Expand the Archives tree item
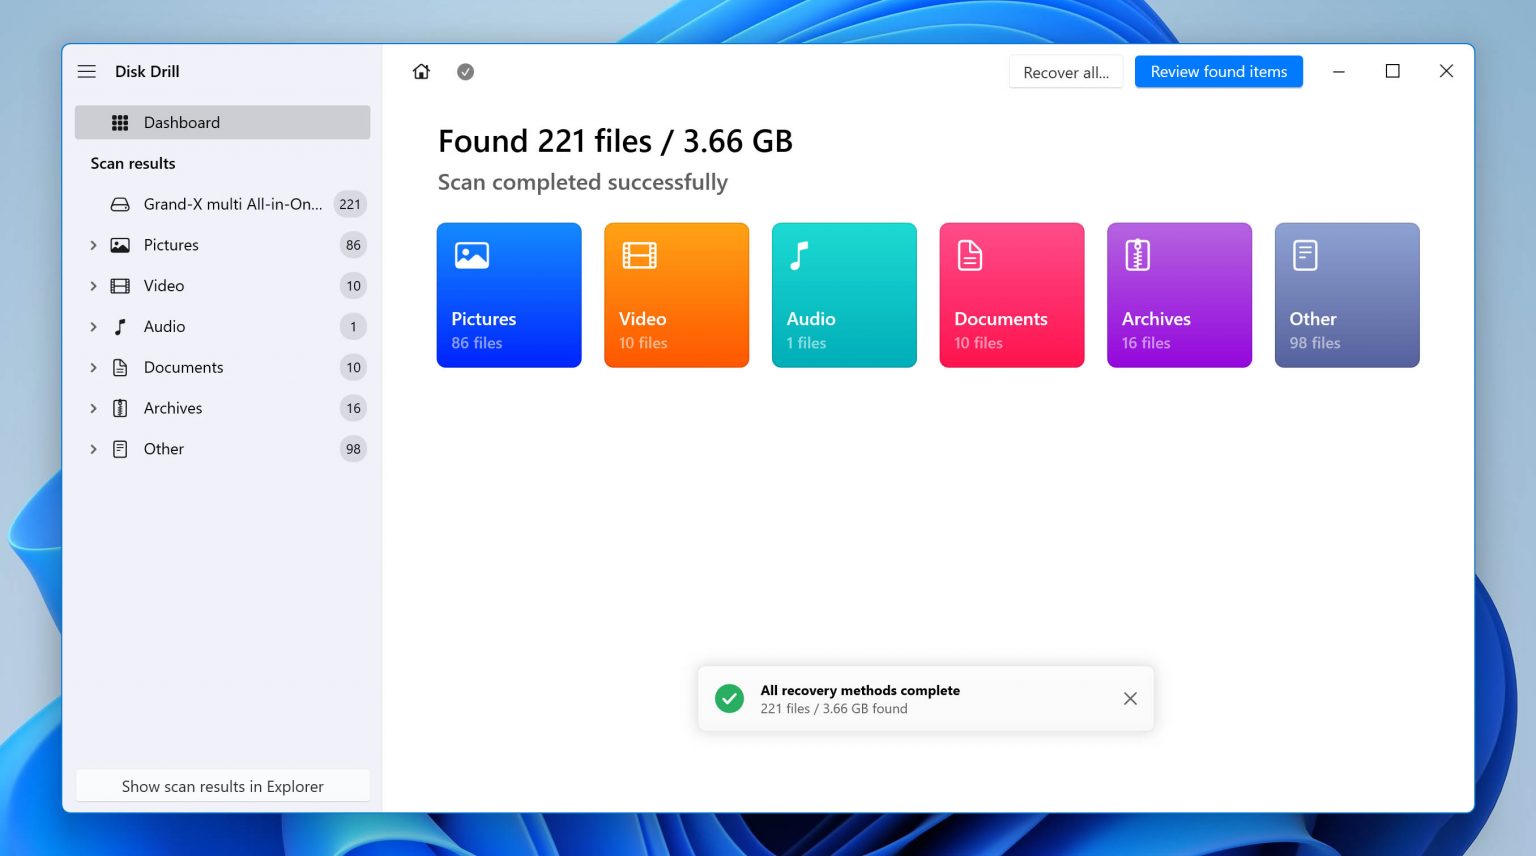The width and height of the screenshot is (1536, 856). (x=93, y=408)
